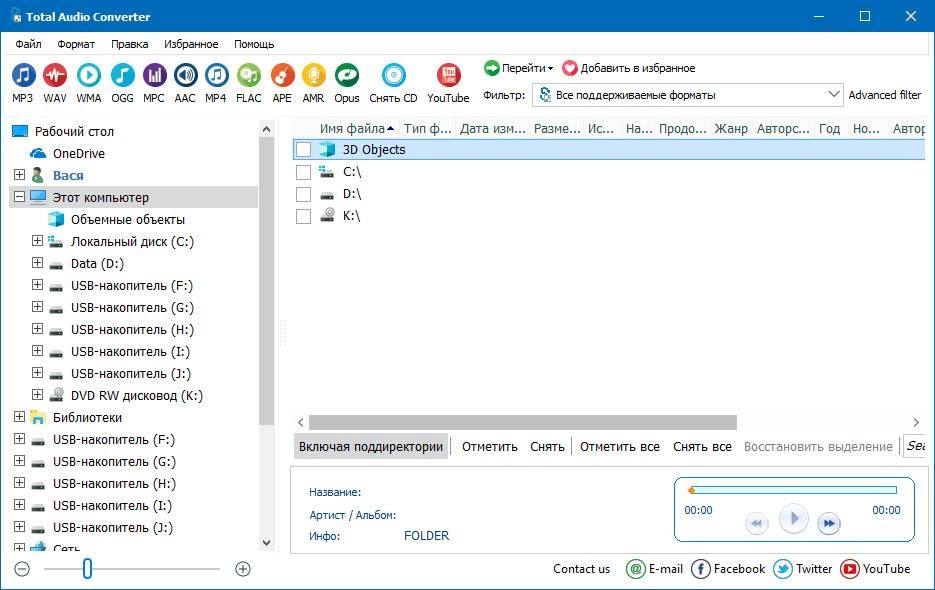Select the OGG format icon
This screenshot has height=590, width=935.
click(122, 76)
